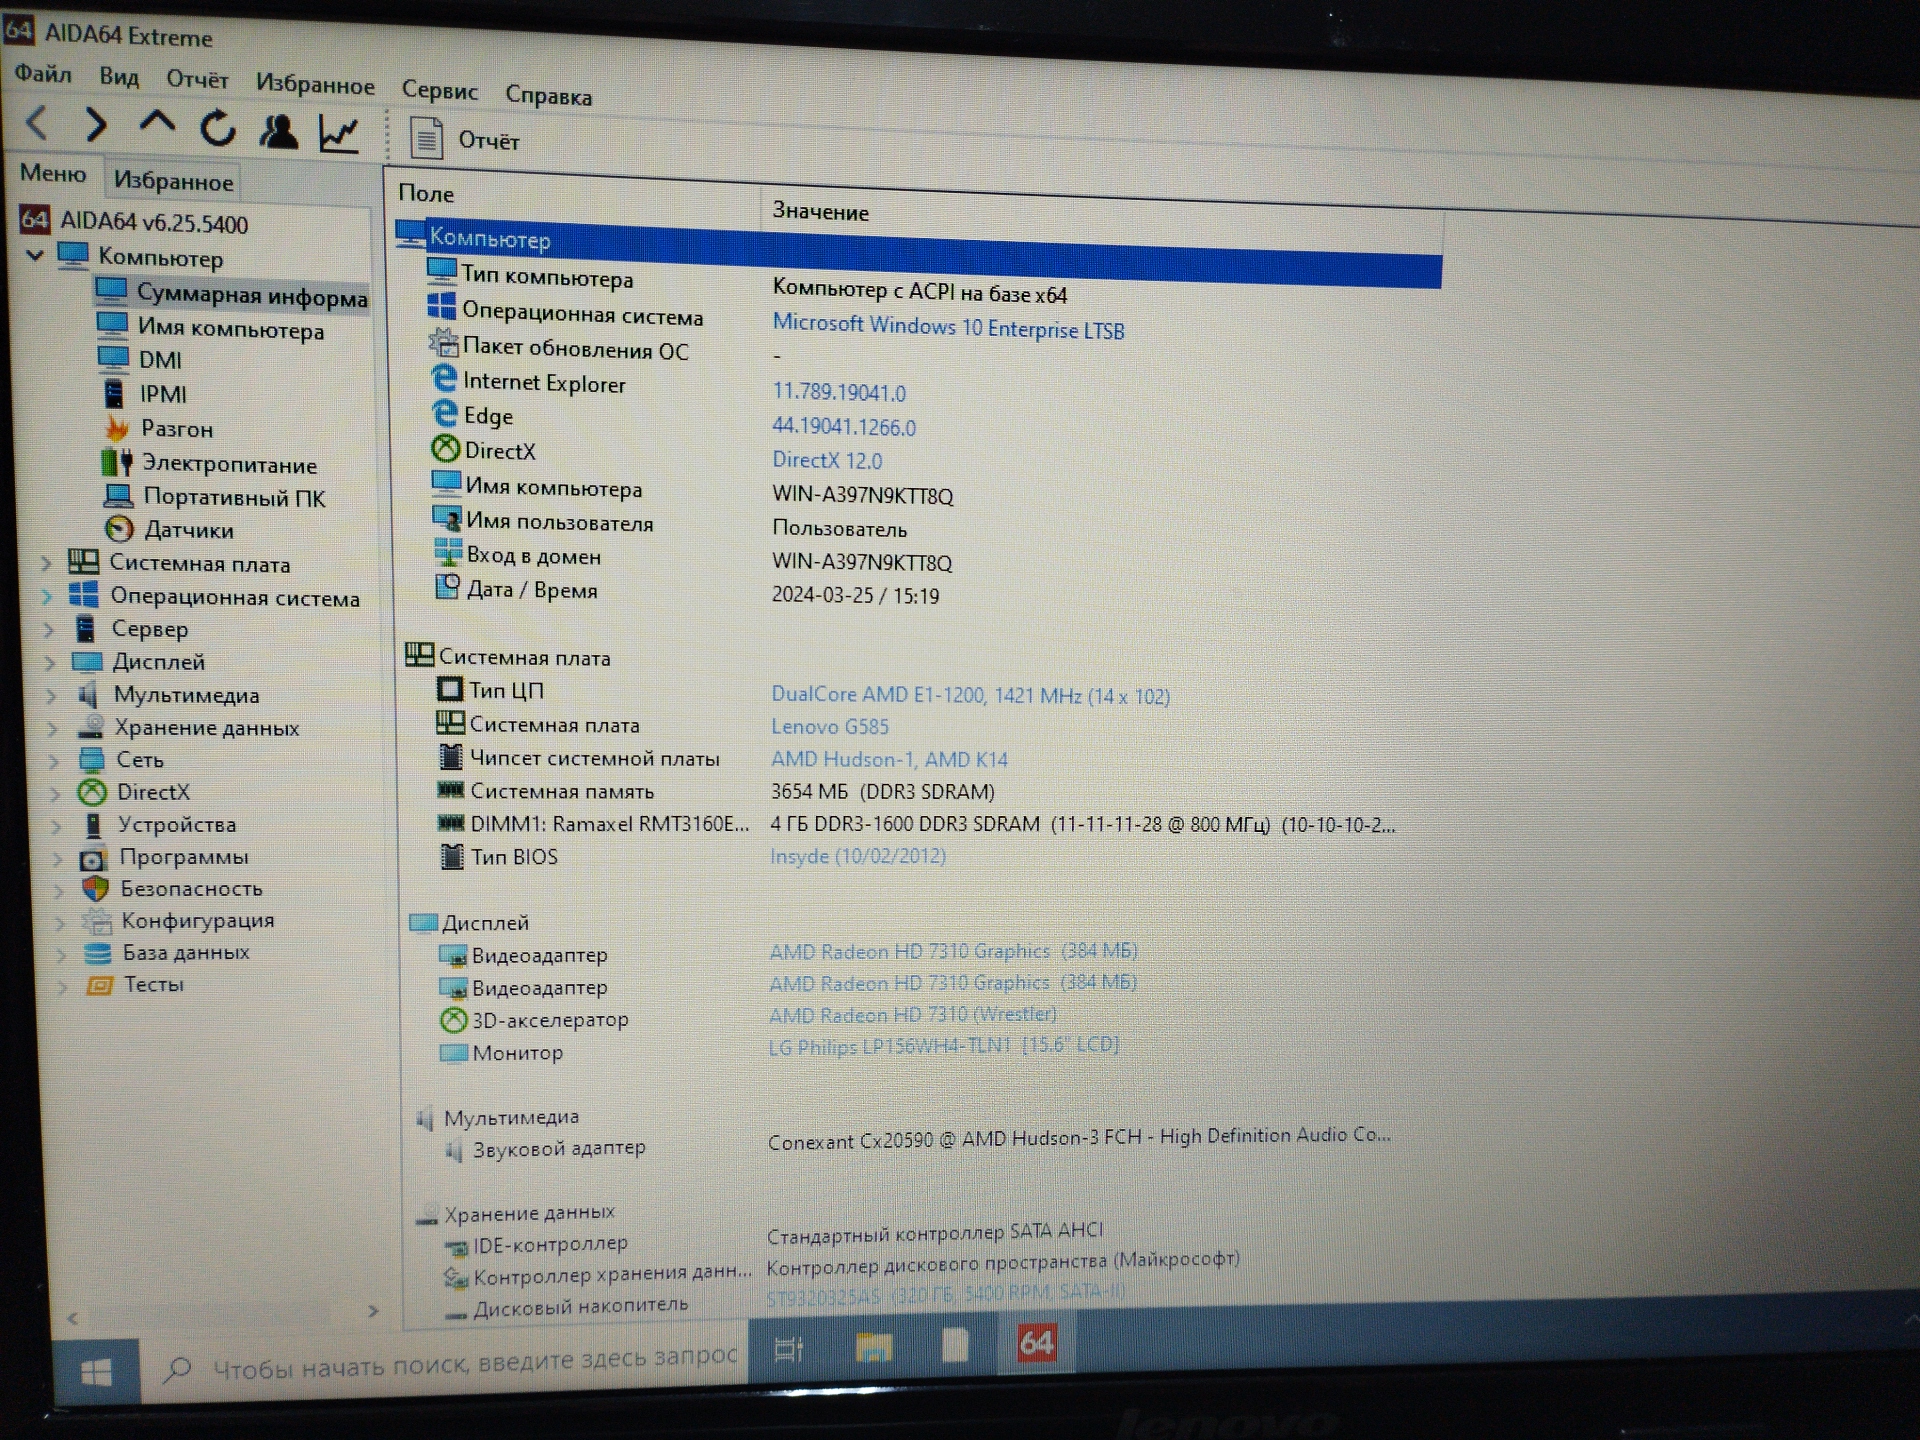This screenshot has height=1440, width=1920.
Task: Open File Explorer from the taskbar
Action: (x=874, y=1348)
